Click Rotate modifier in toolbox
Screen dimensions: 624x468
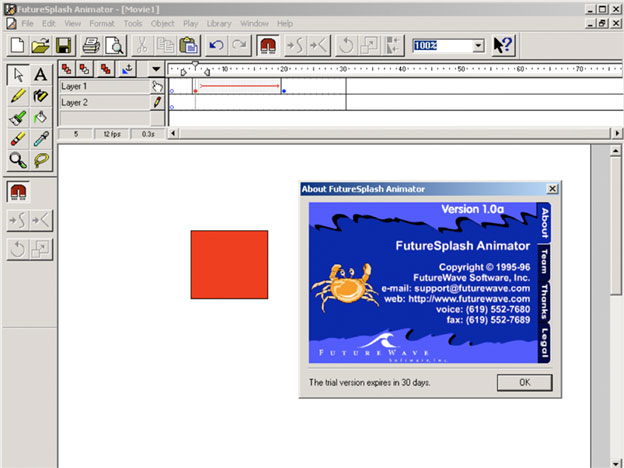[x=18, y=250]
